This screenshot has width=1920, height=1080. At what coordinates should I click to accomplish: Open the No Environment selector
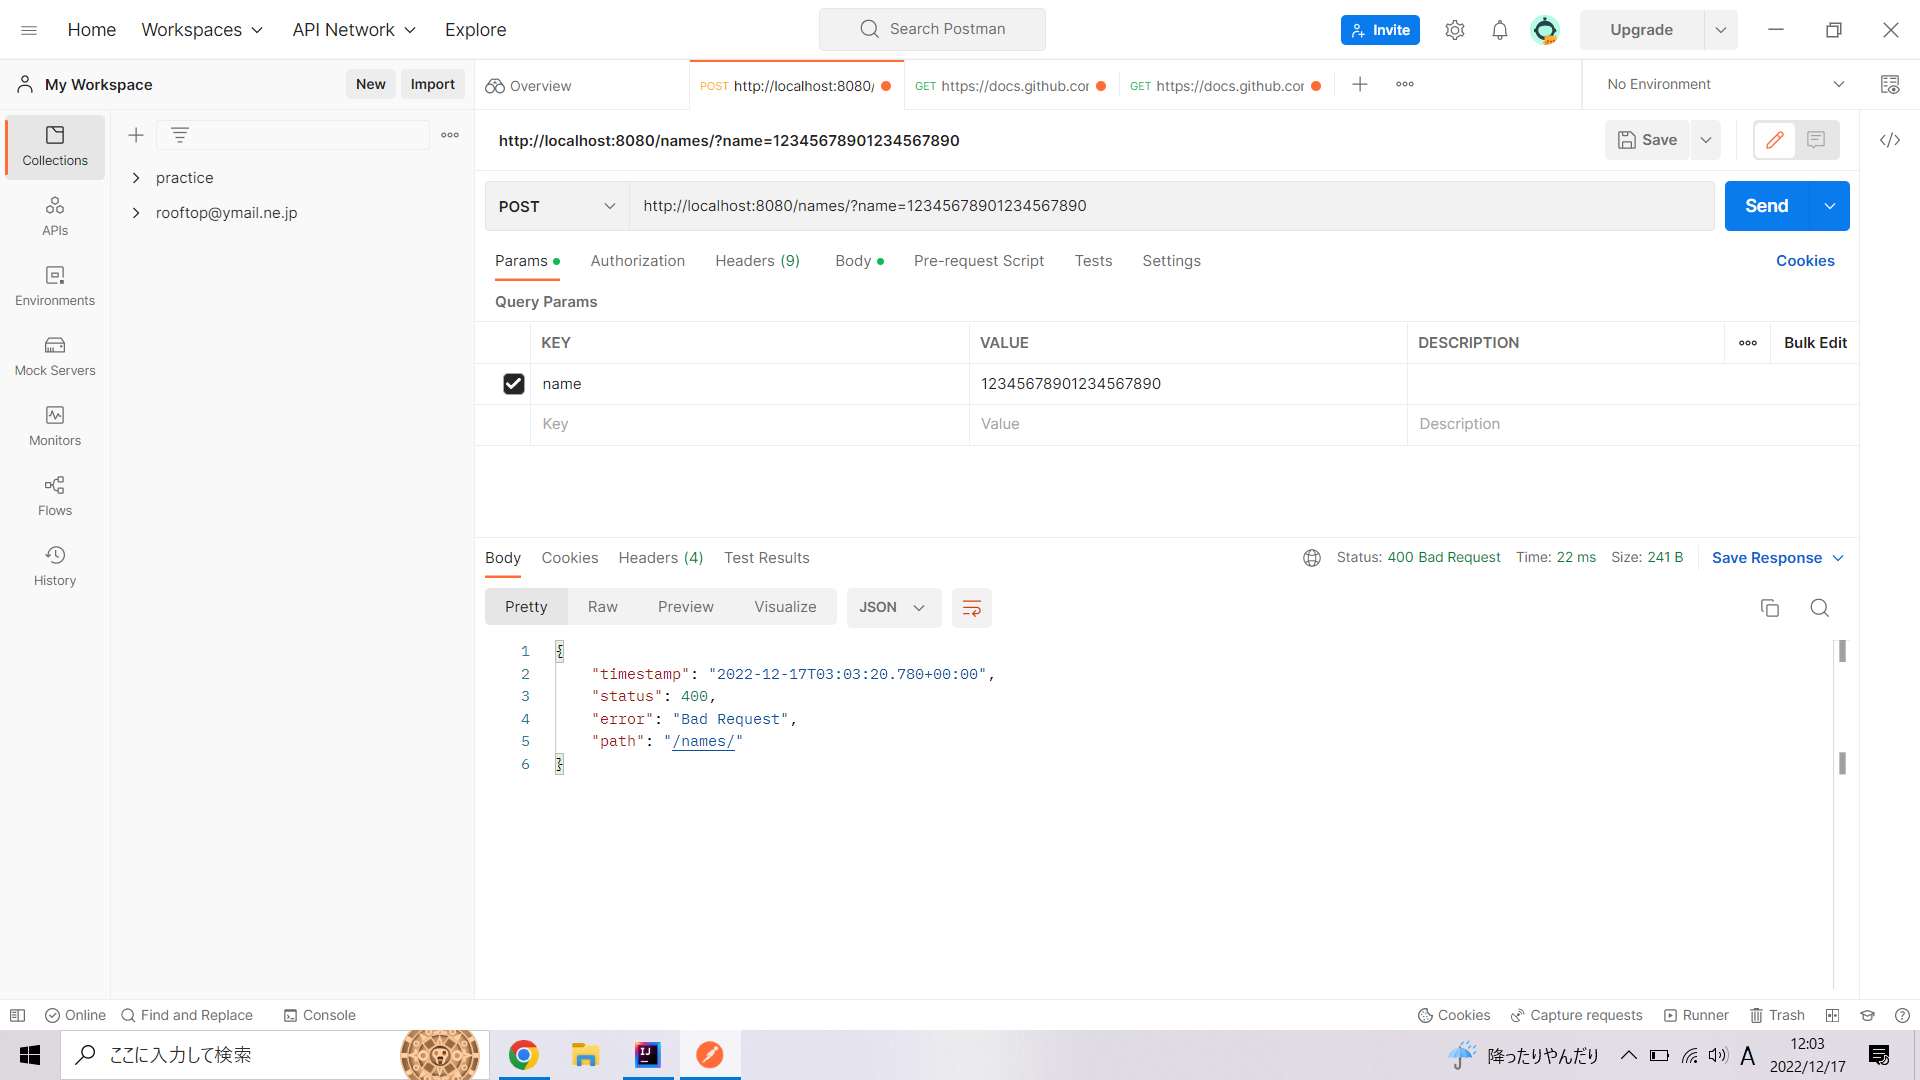click(1720, 84)
